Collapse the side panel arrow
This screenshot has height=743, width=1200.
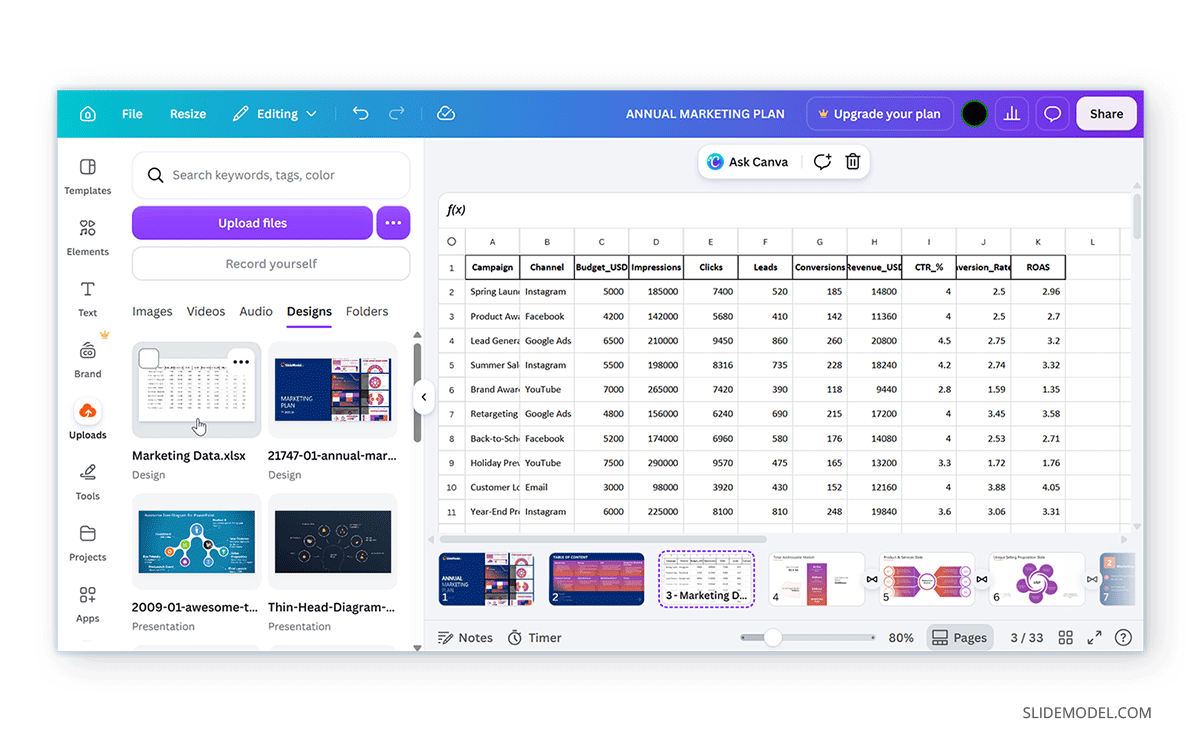[423, 397]
